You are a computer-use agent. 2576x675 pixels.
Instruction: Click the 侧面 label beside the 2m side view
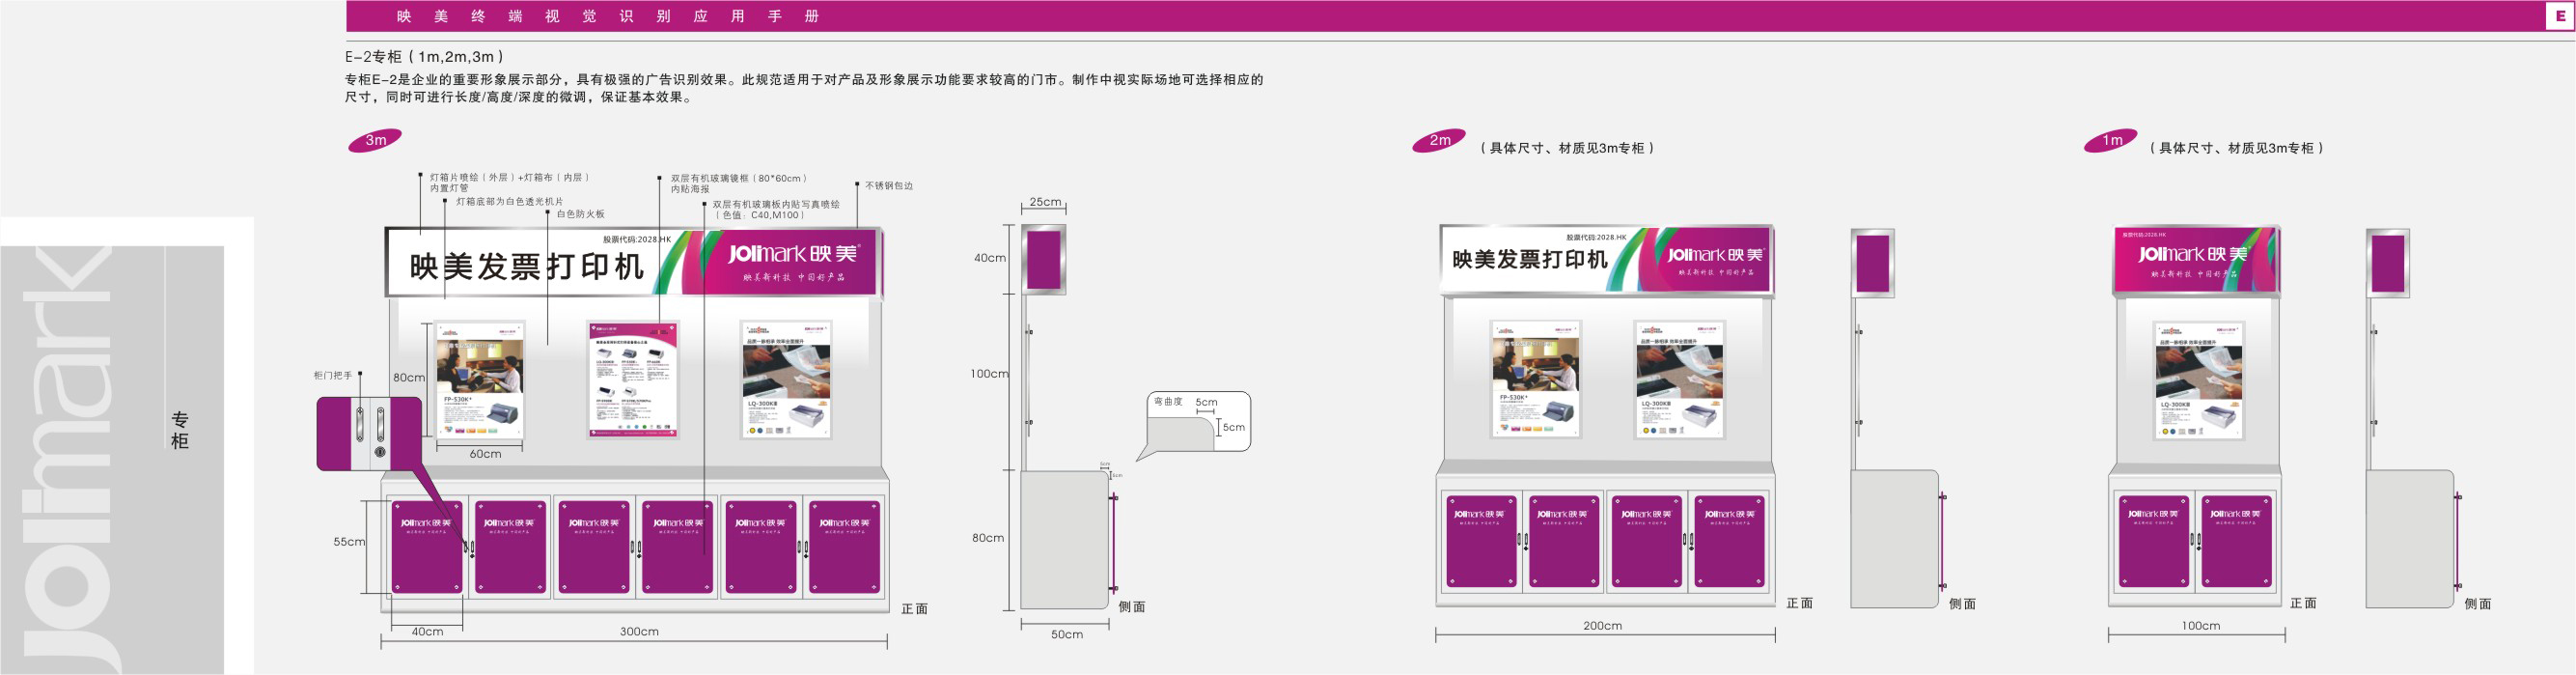pyautogui.click(x=1963, y=605)
